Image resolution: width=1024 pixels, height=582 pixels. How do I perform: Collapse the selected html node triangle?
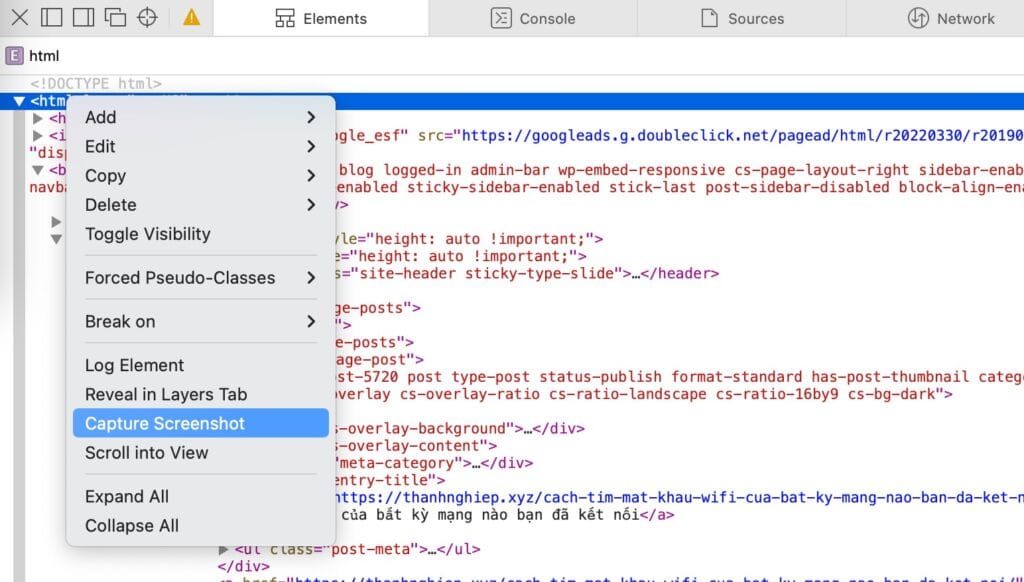coord(19,101)
